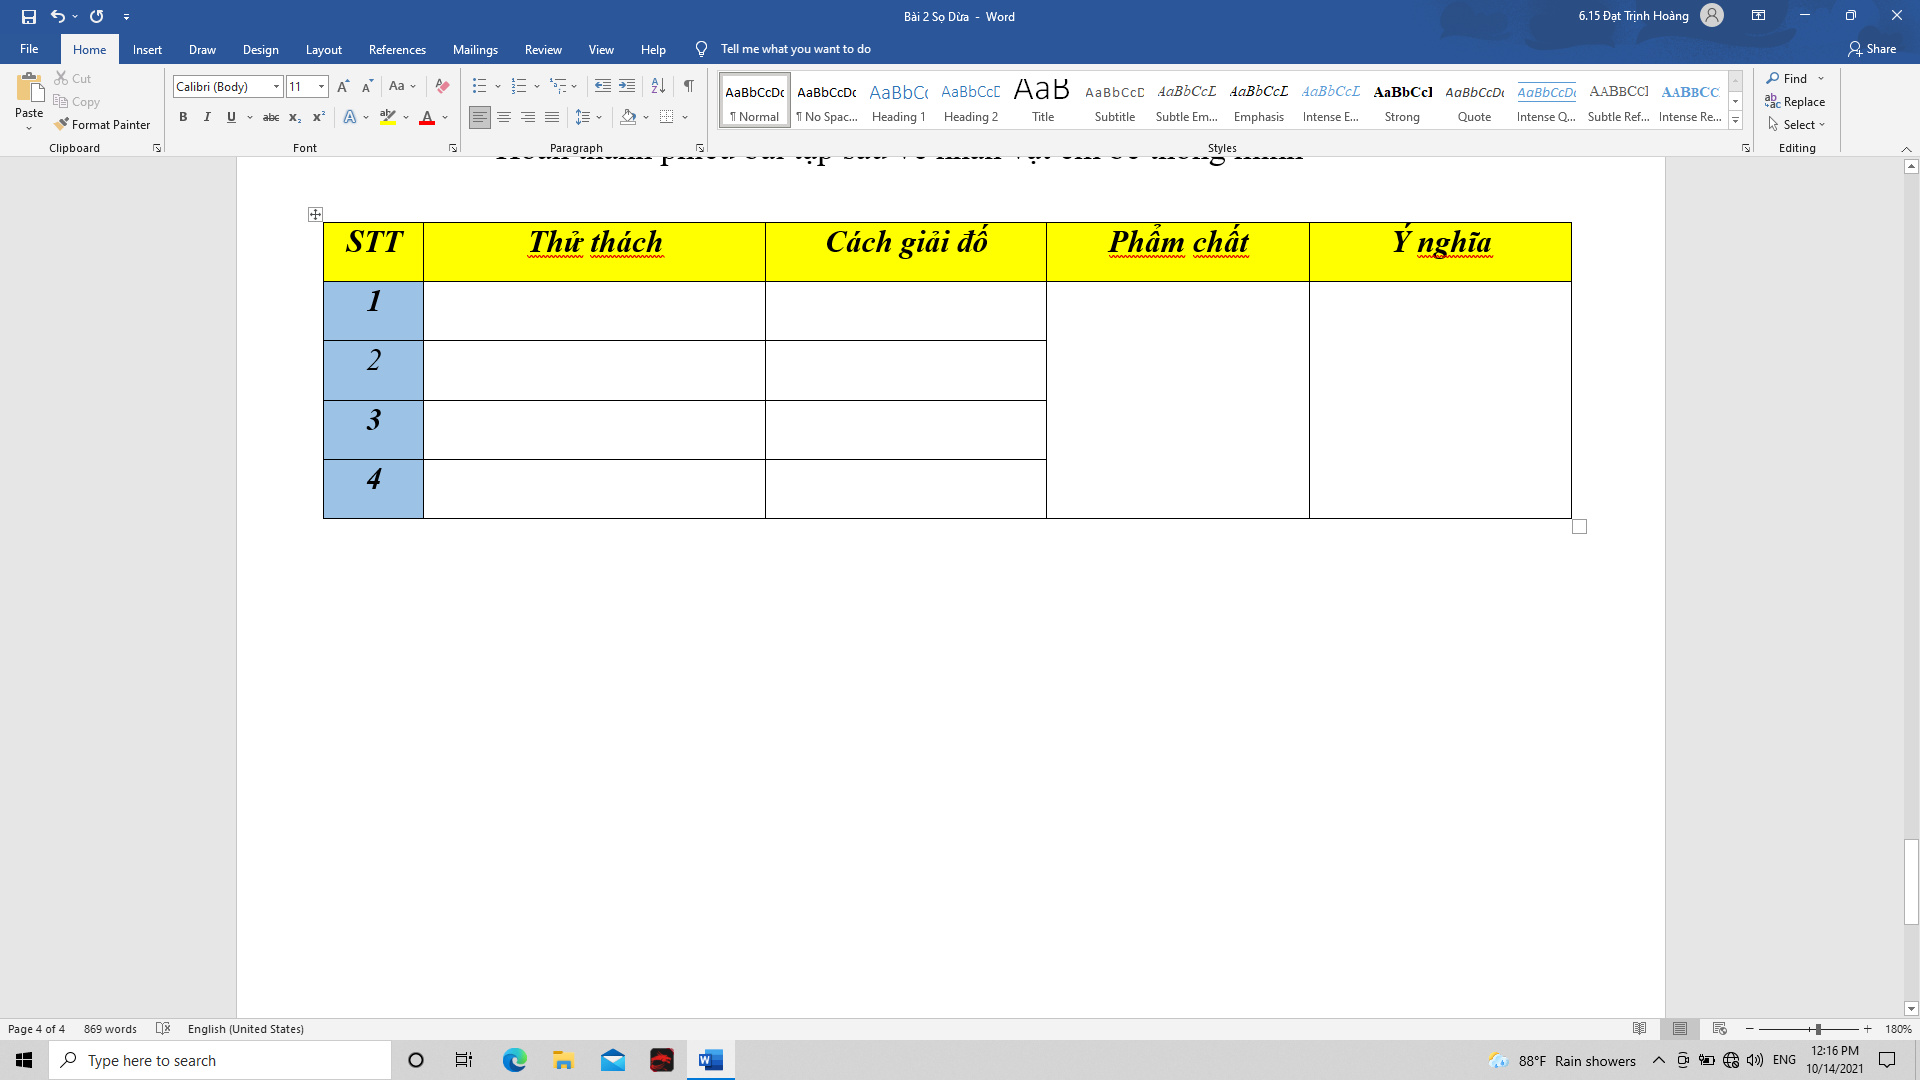Switch to the Design tab

click(260, 49)
